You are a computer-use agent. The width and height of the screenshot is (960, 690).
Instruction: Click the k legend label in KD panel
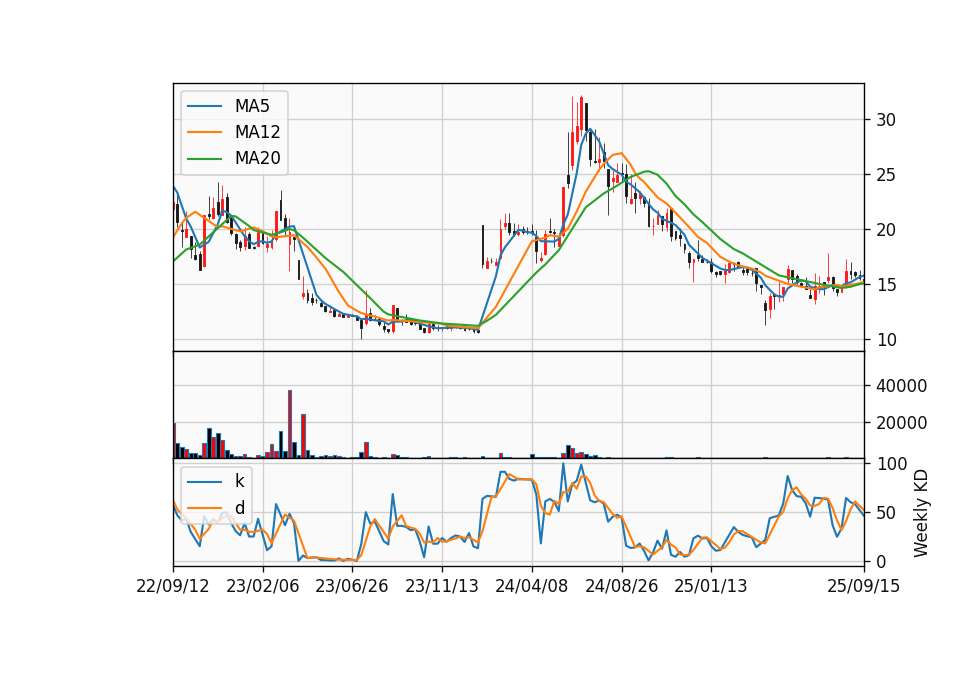(239, 481)
